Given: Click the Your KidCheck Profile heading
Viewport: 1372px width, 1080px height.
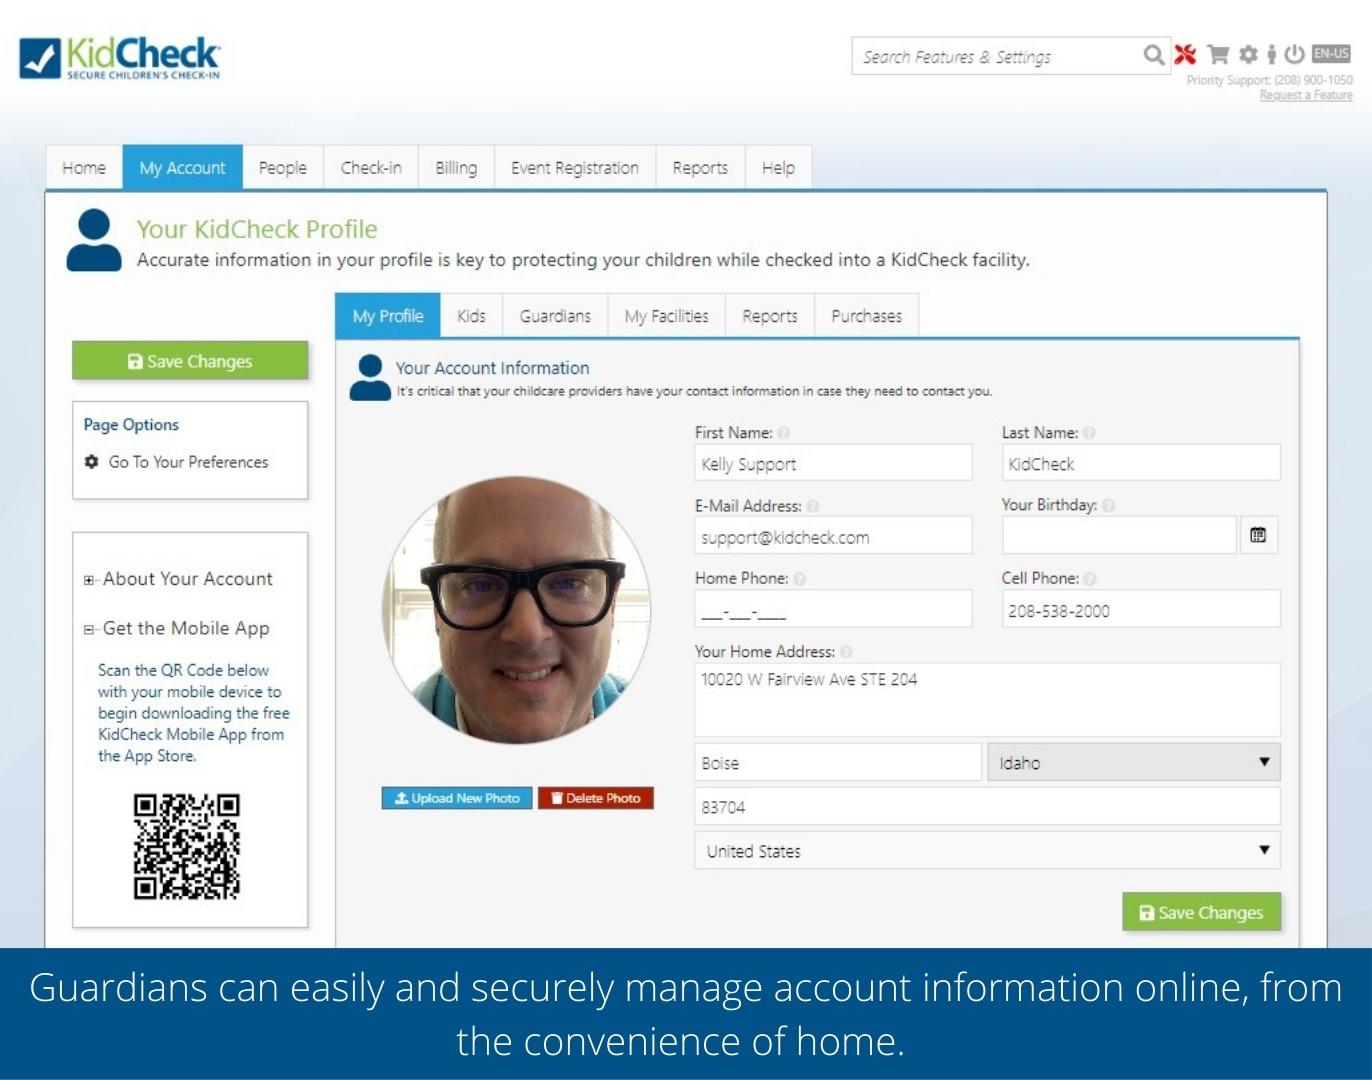Looking at the screenshot, I should pyautogui.click(x=257, y=229).
